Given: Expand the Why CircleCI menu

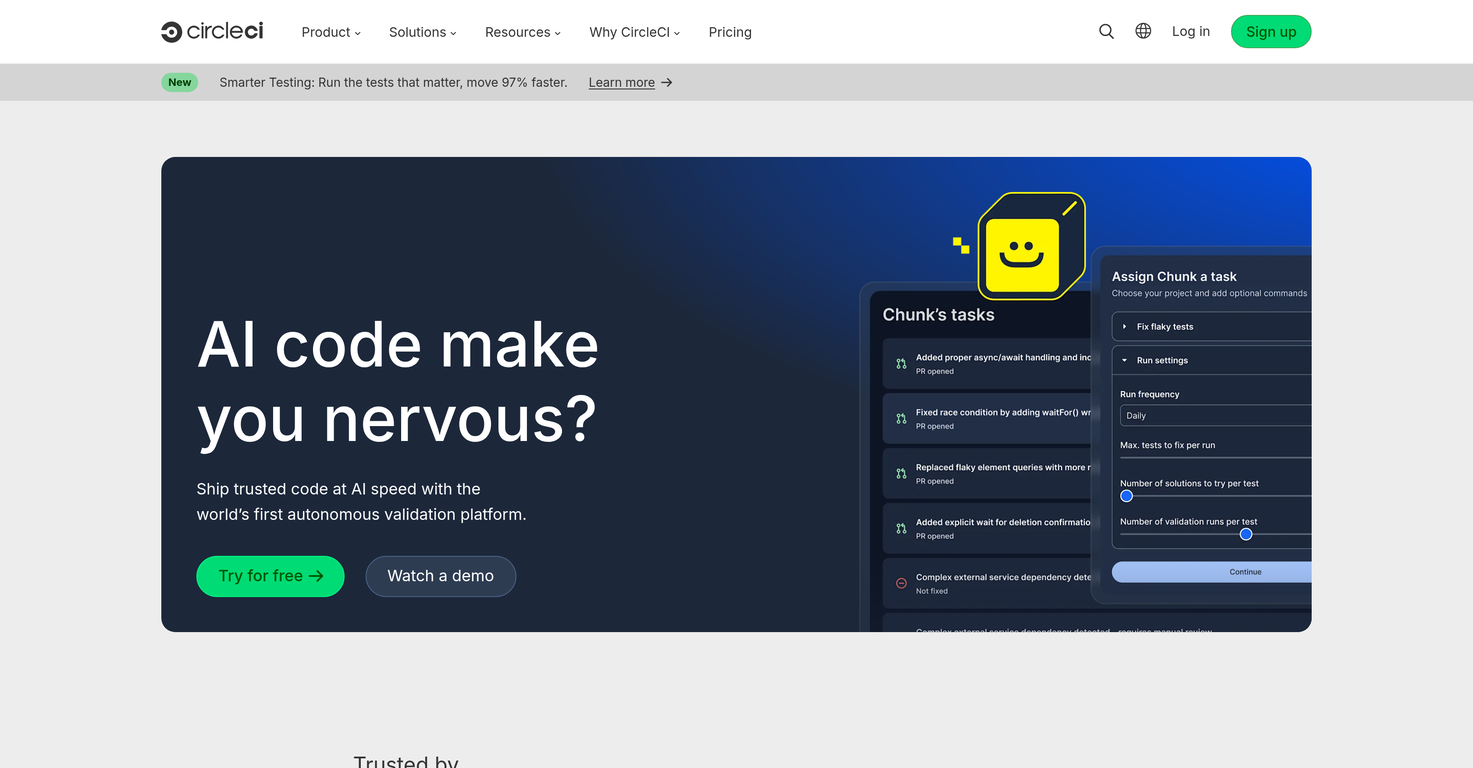Looking at the screenshot, I should (x=634, y=32).
